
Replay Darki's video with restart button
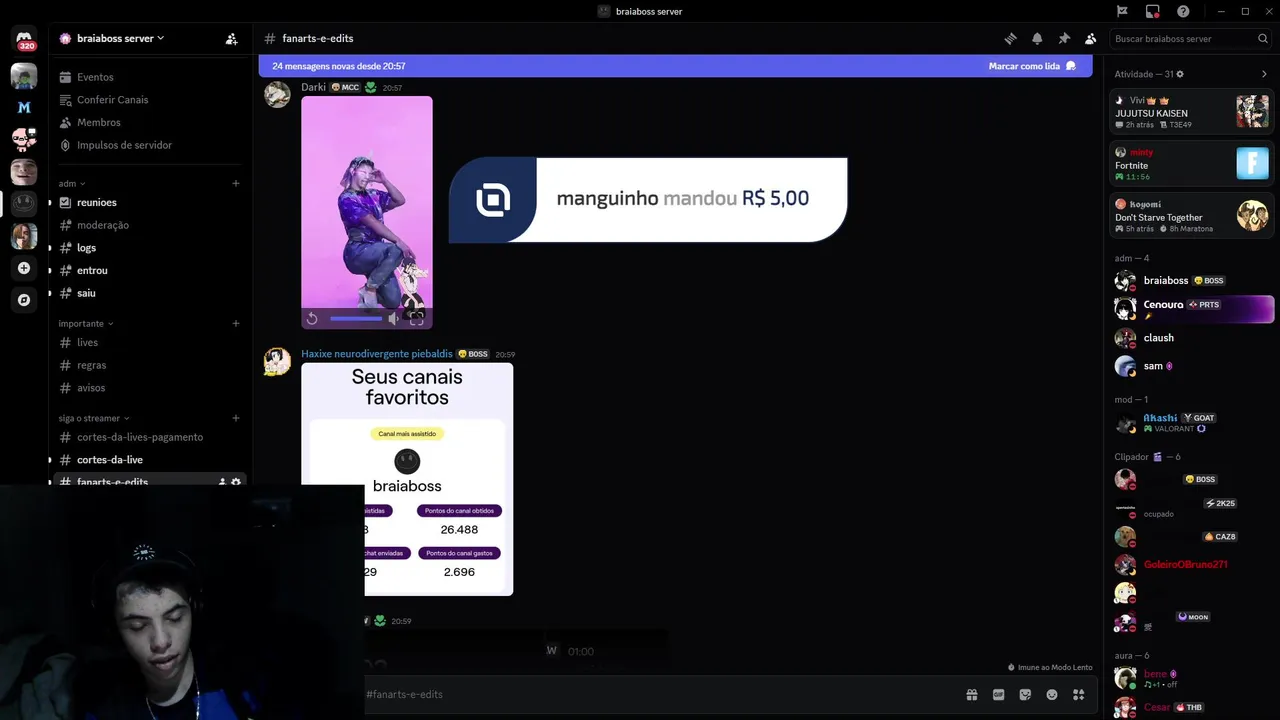(x=312, y=318)
